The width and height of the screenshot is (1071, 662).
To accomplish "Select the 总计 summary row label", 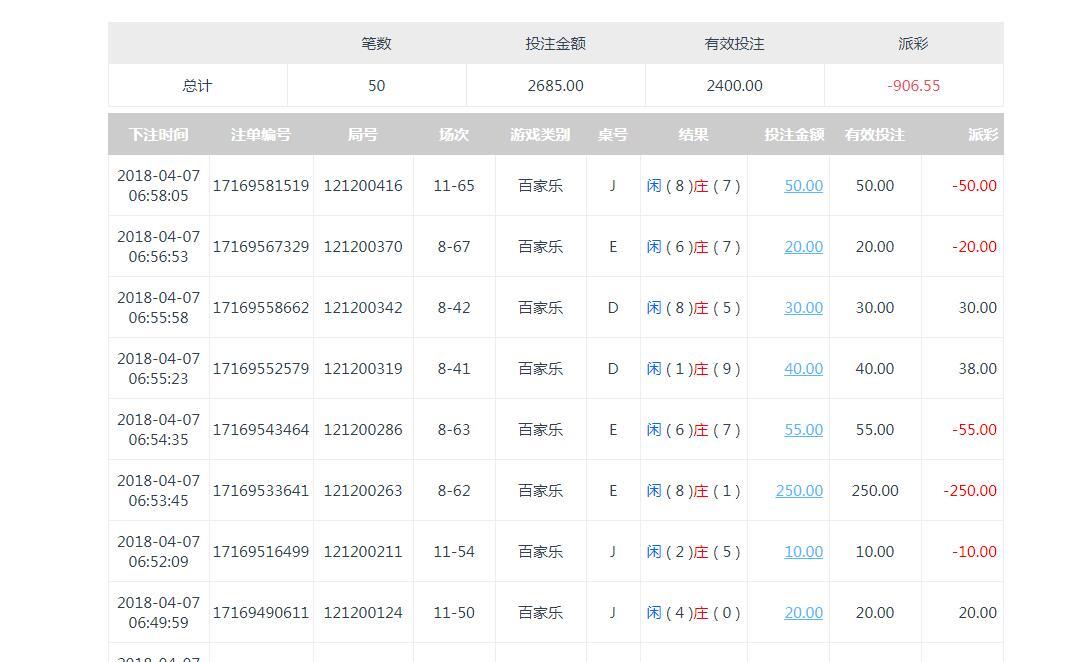I will coord(197,86).
